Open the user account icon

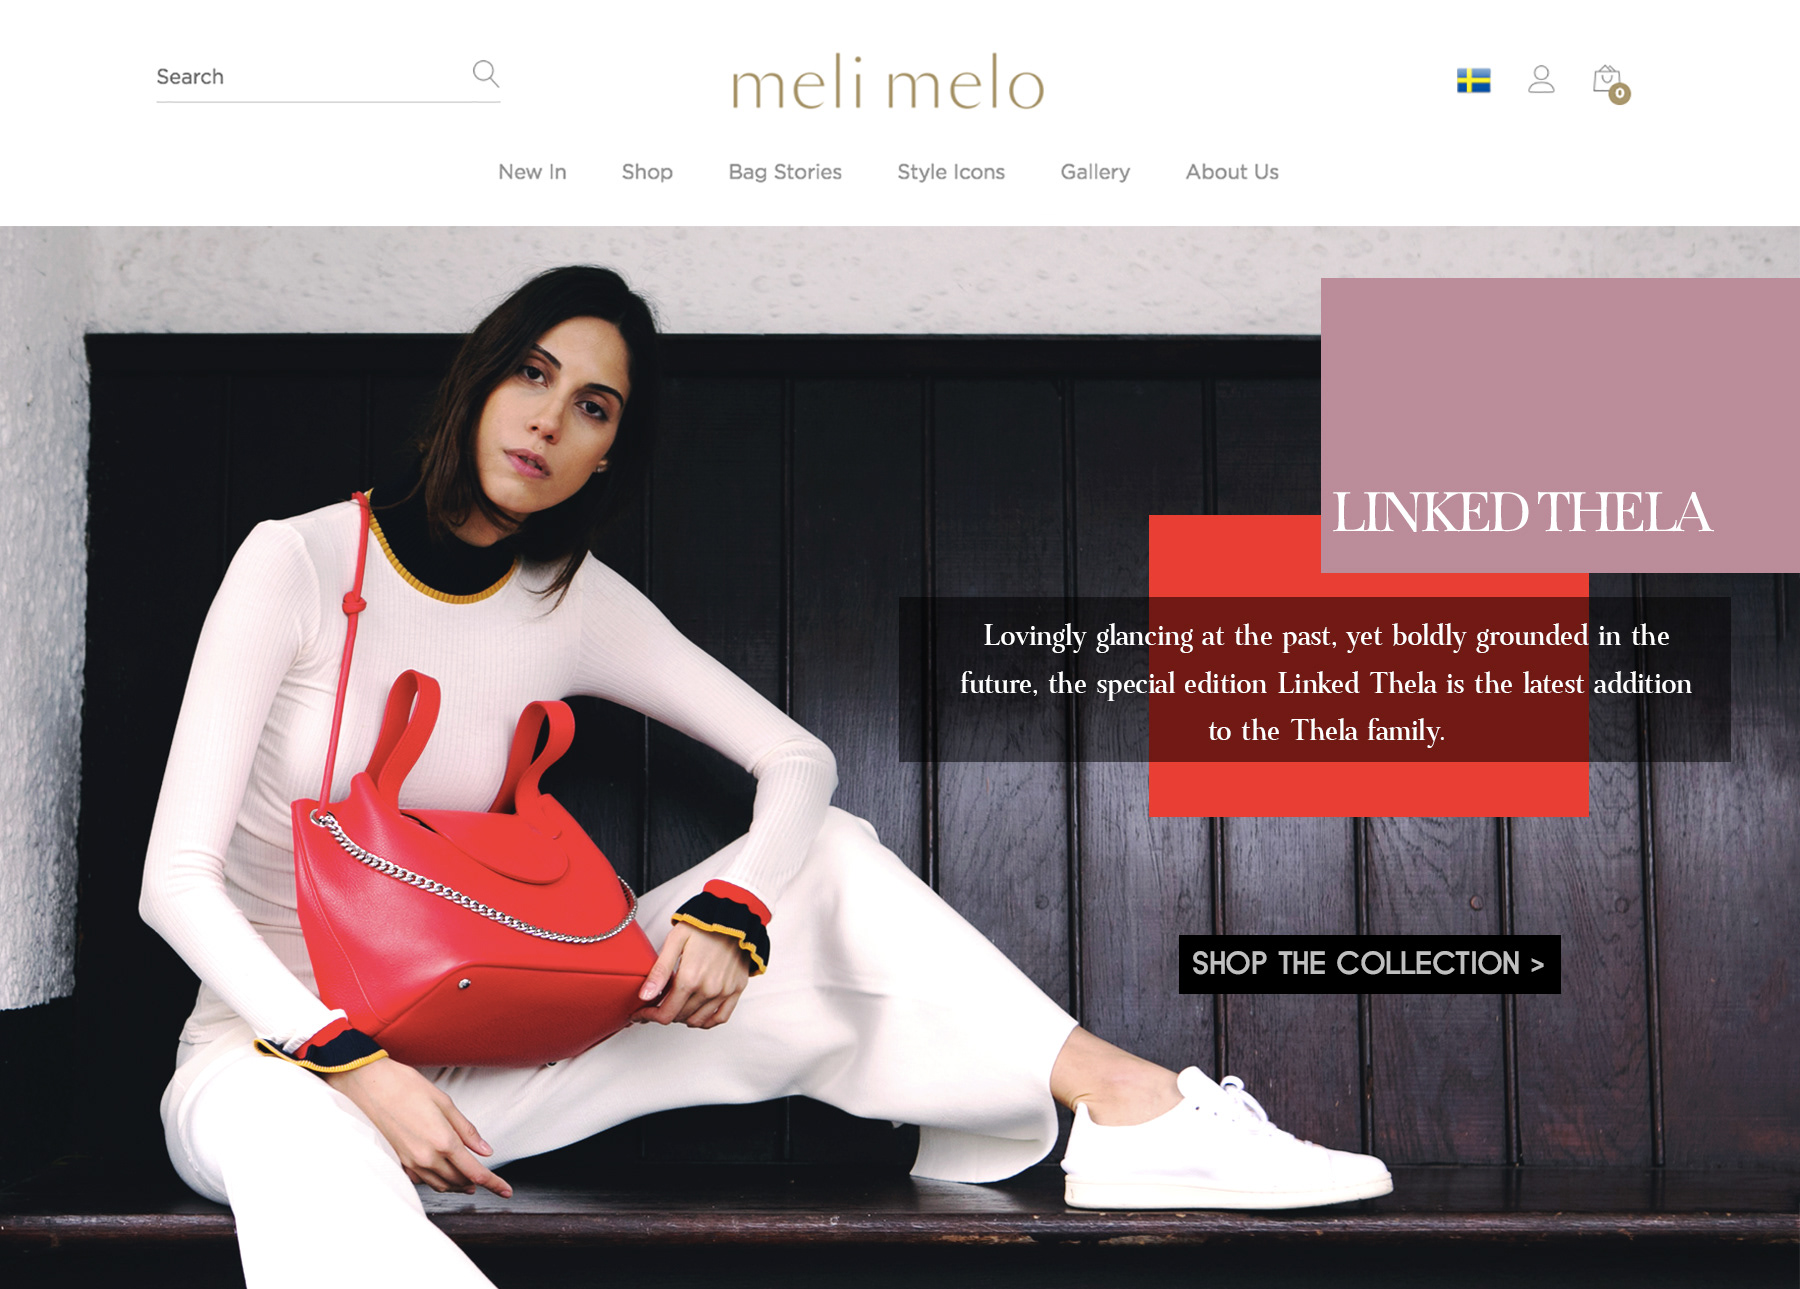[x=1541, y=79]
